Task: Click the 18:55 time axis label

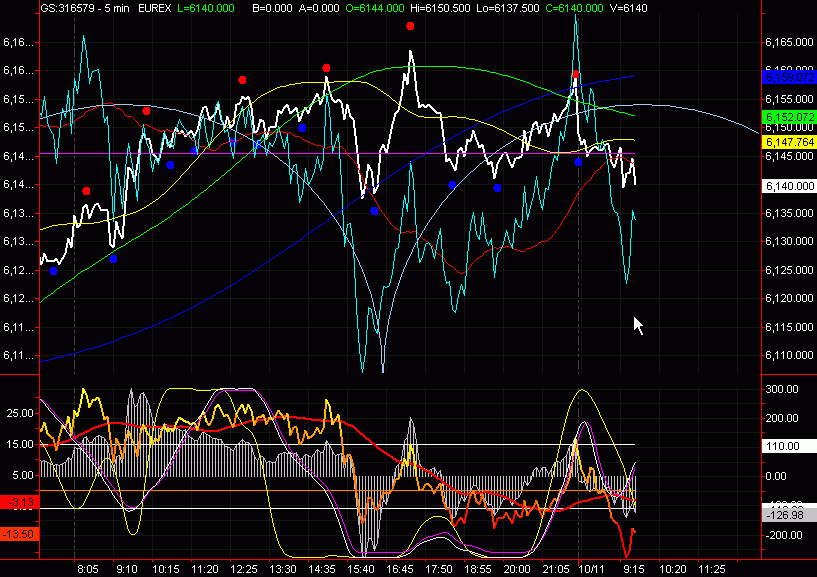Action: coord(478,569)
